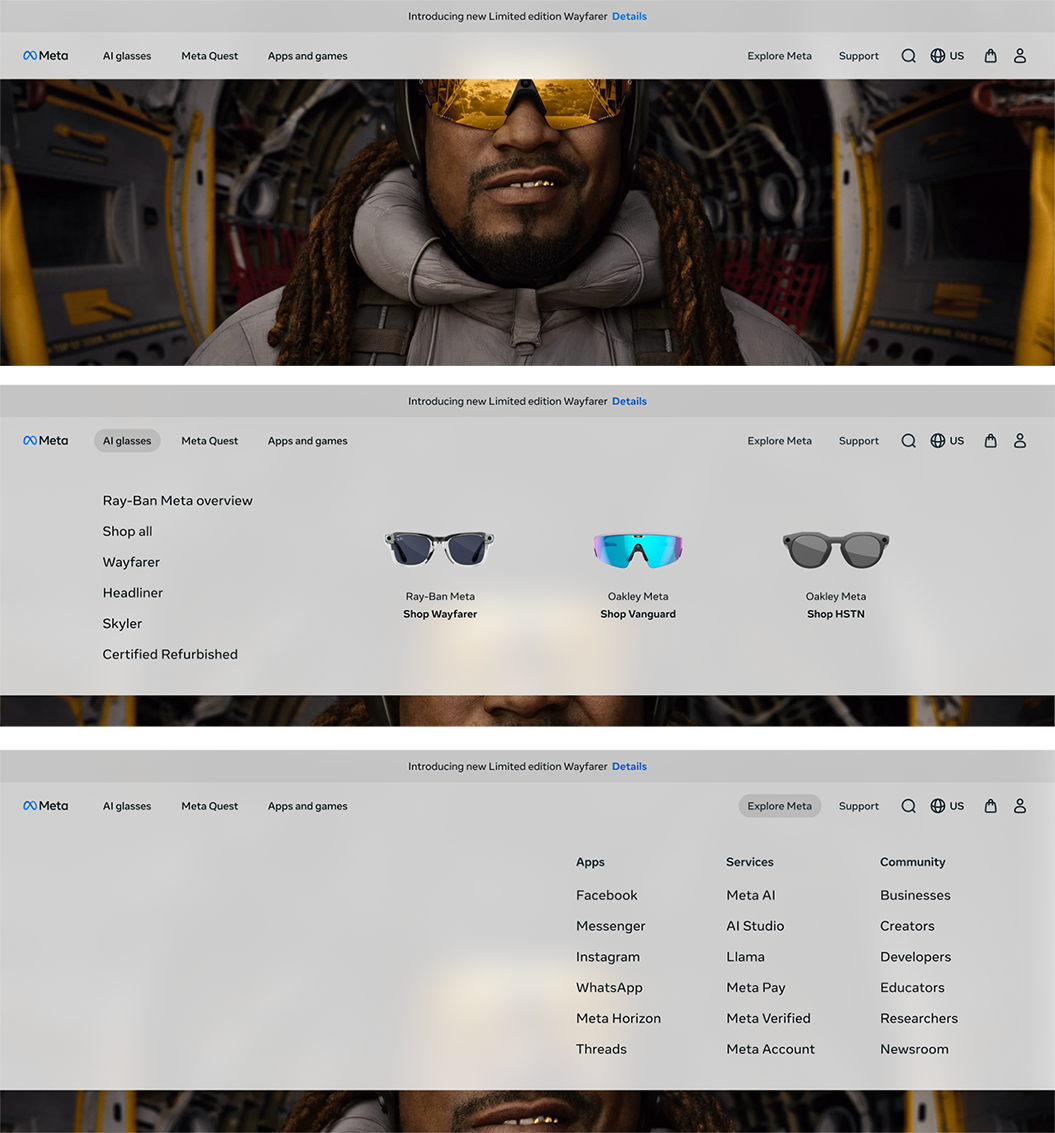Image resolution: width=1055 pixels, height=1133 pixels.
Task: Click the highlighted AI glasses tab
Action: tap(127, 441)
